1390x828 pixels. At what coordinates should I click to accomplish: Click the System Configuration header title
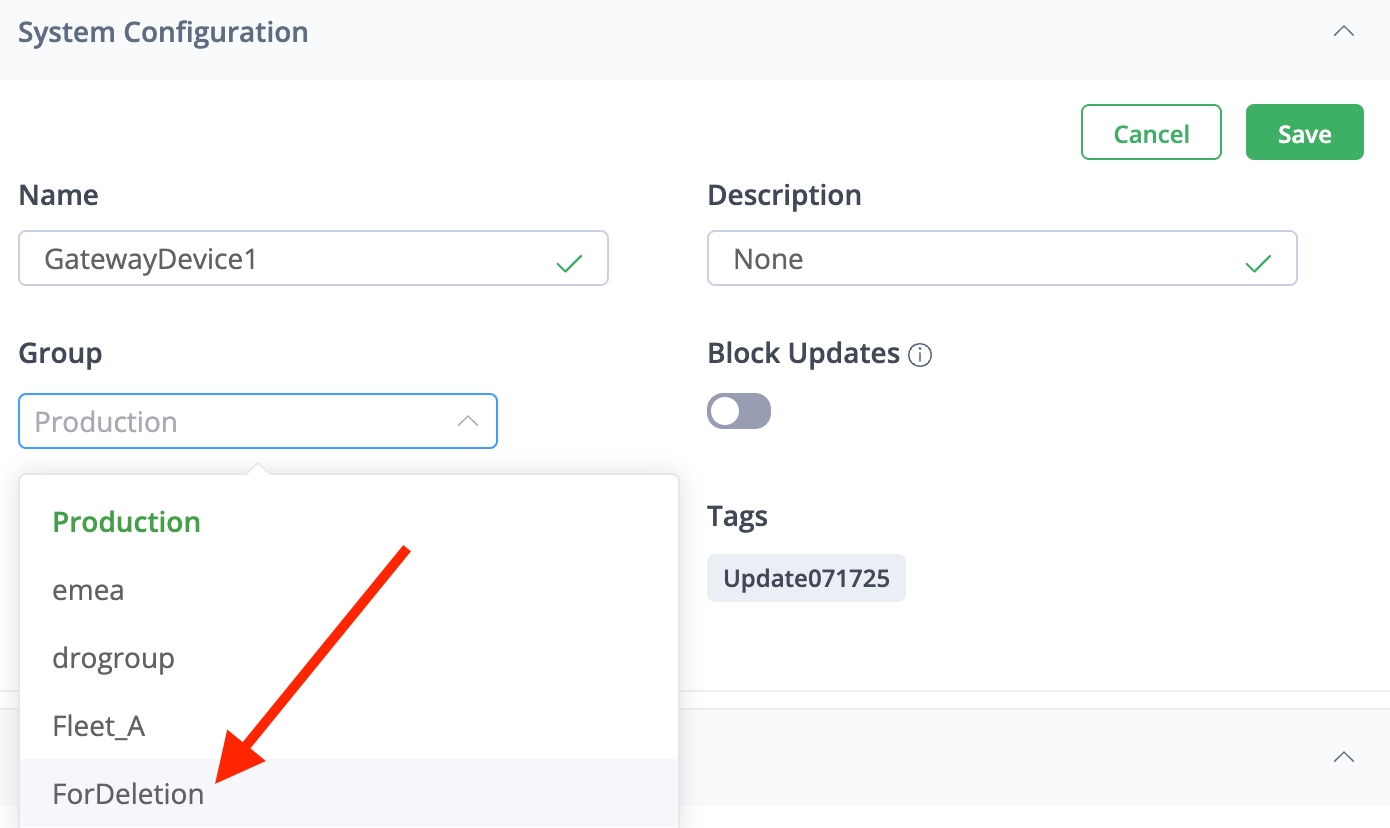pos(163,32)
